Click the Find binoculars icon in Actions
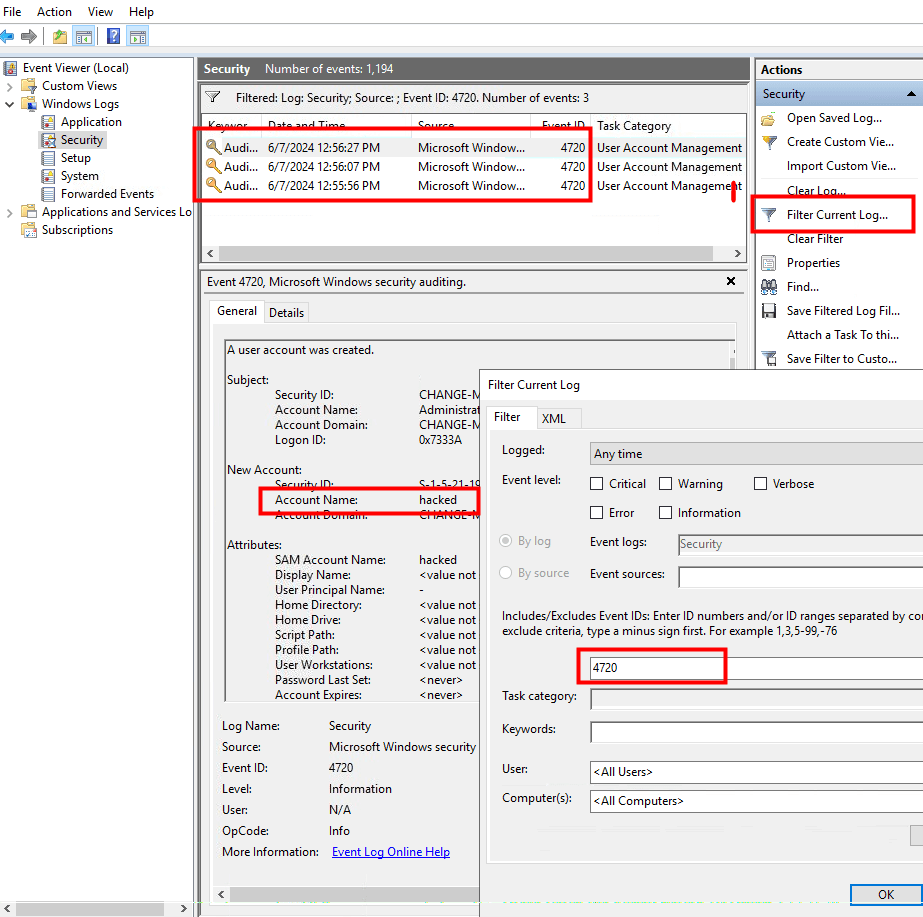 tap(769, 287)
